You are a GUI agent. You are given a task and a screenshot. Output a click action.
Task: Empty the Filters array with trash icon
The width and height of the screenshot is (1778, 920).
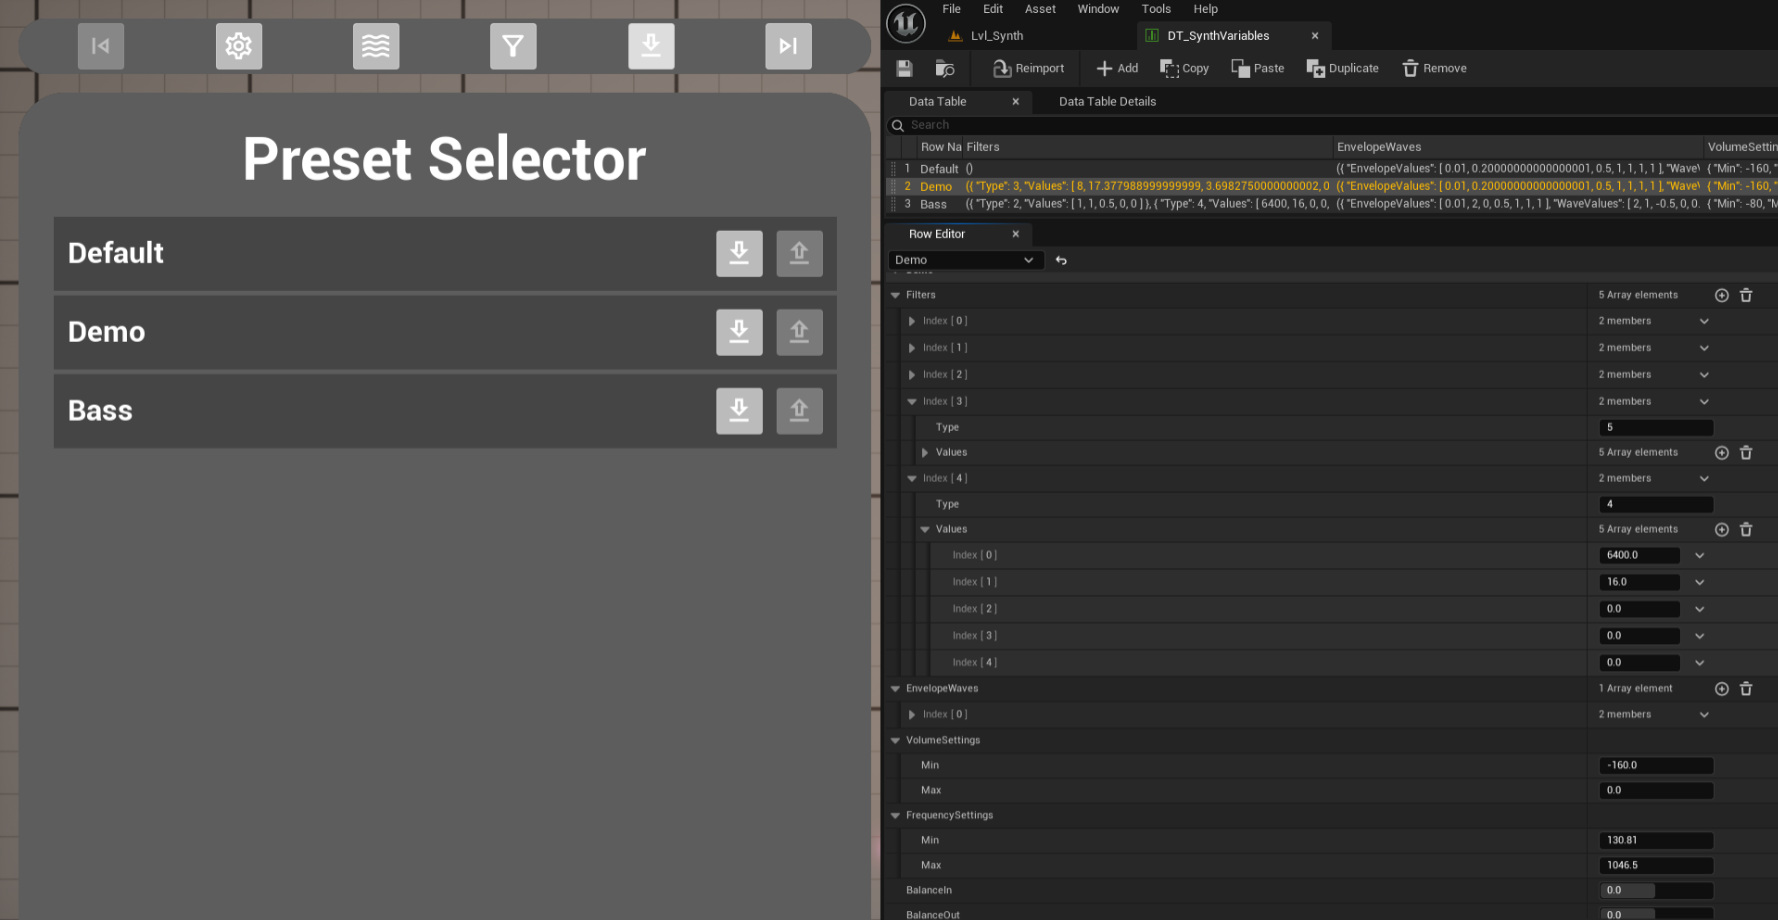click(x=1746, y=295)
